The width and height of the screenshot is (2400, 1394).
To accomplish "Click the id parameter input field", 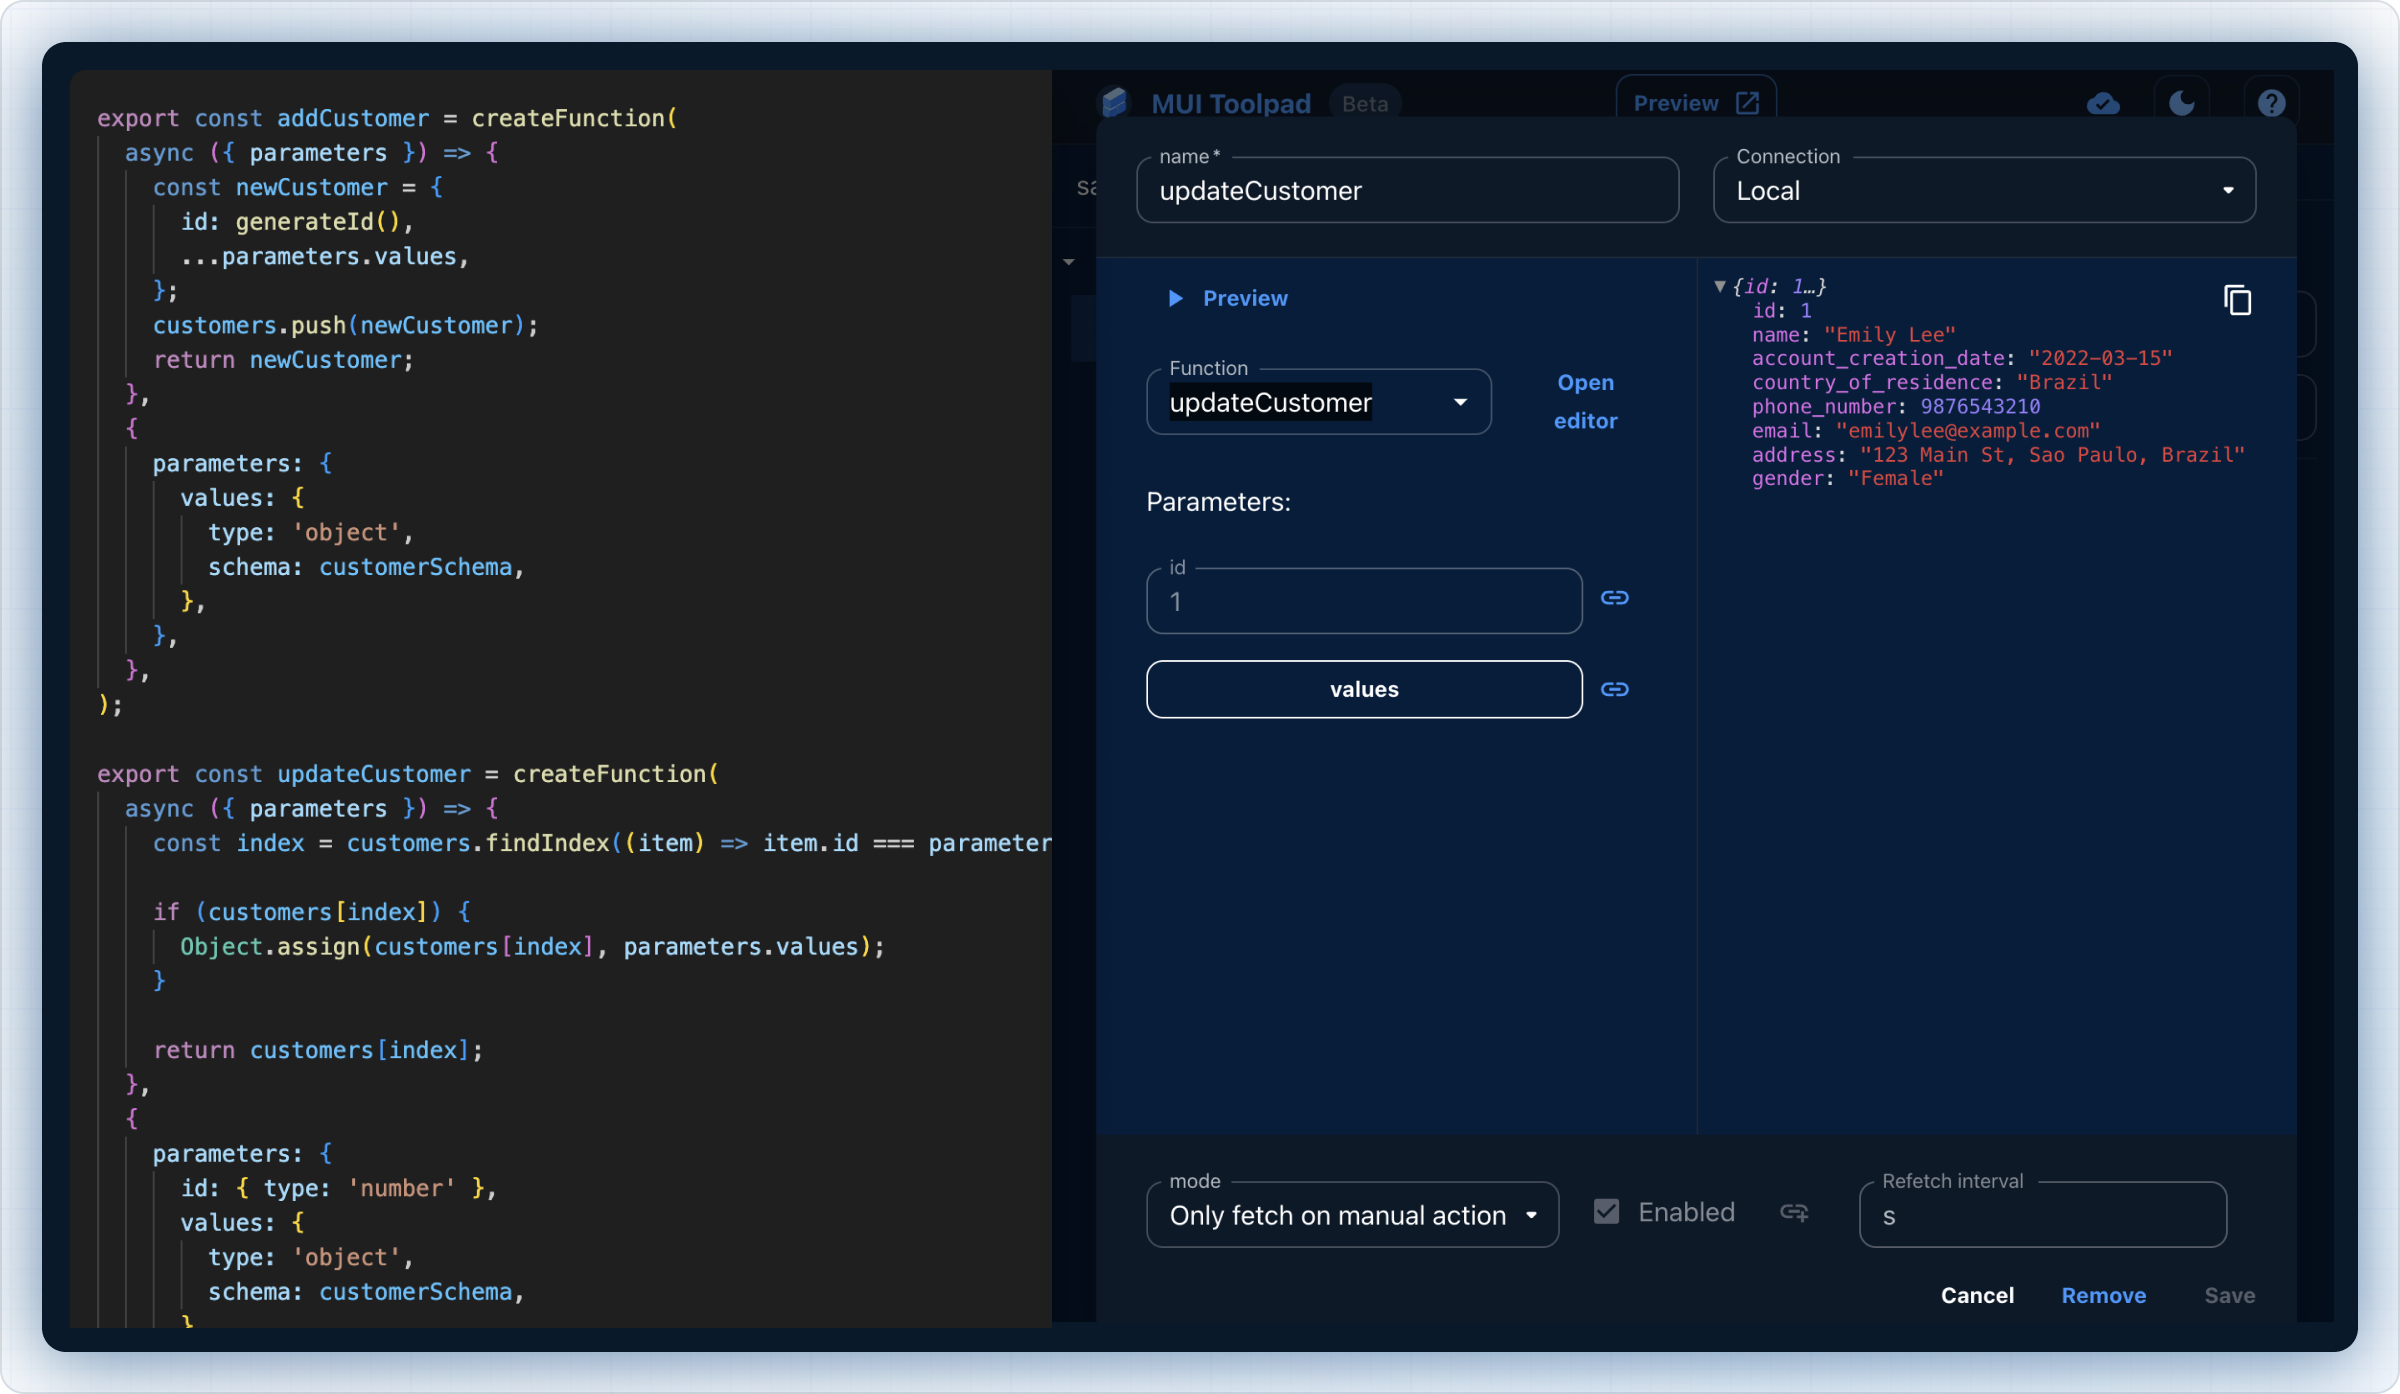I will (1362, 601).
